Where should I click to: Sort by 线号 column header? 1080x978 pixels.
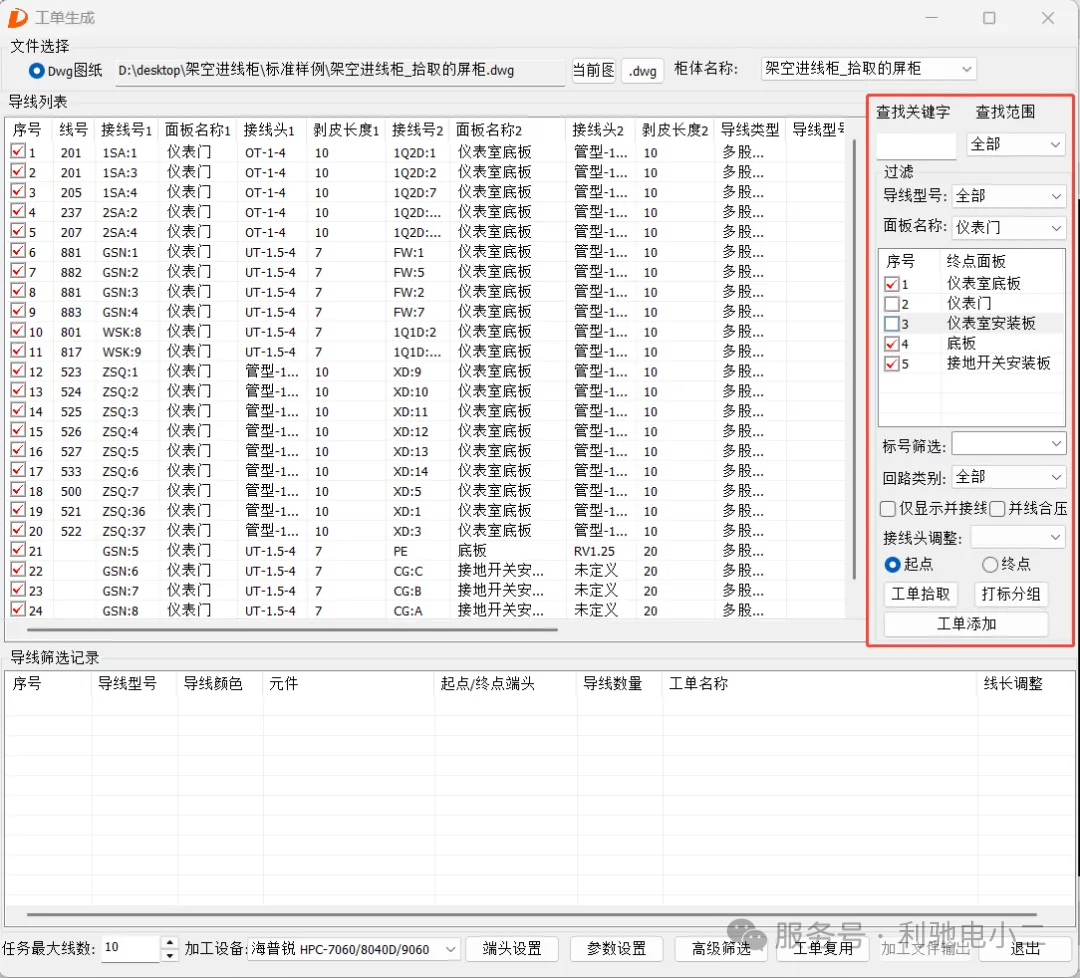tap(73, 129)
